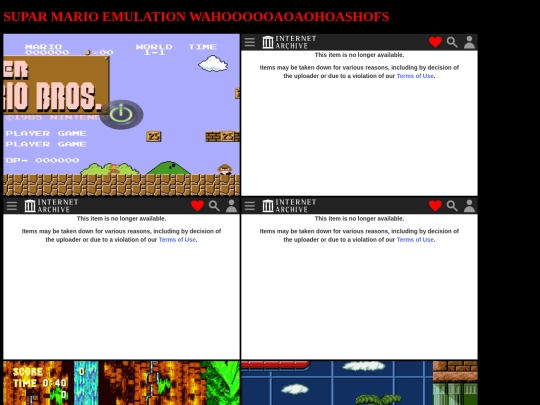This screenshot has height=405, width=540.
Task: Open search in bottom-right Internet Archive frame
Action: (452, 206)
